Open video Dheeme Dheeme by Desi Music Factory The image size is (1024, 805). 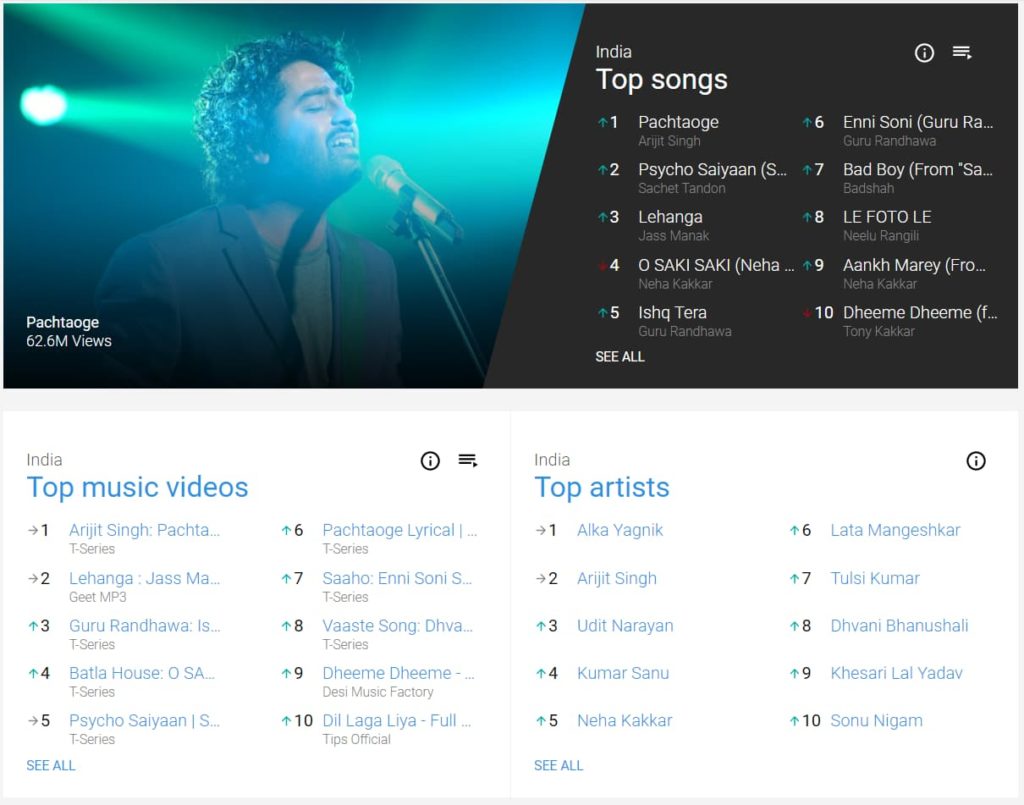tap(398, 673)
